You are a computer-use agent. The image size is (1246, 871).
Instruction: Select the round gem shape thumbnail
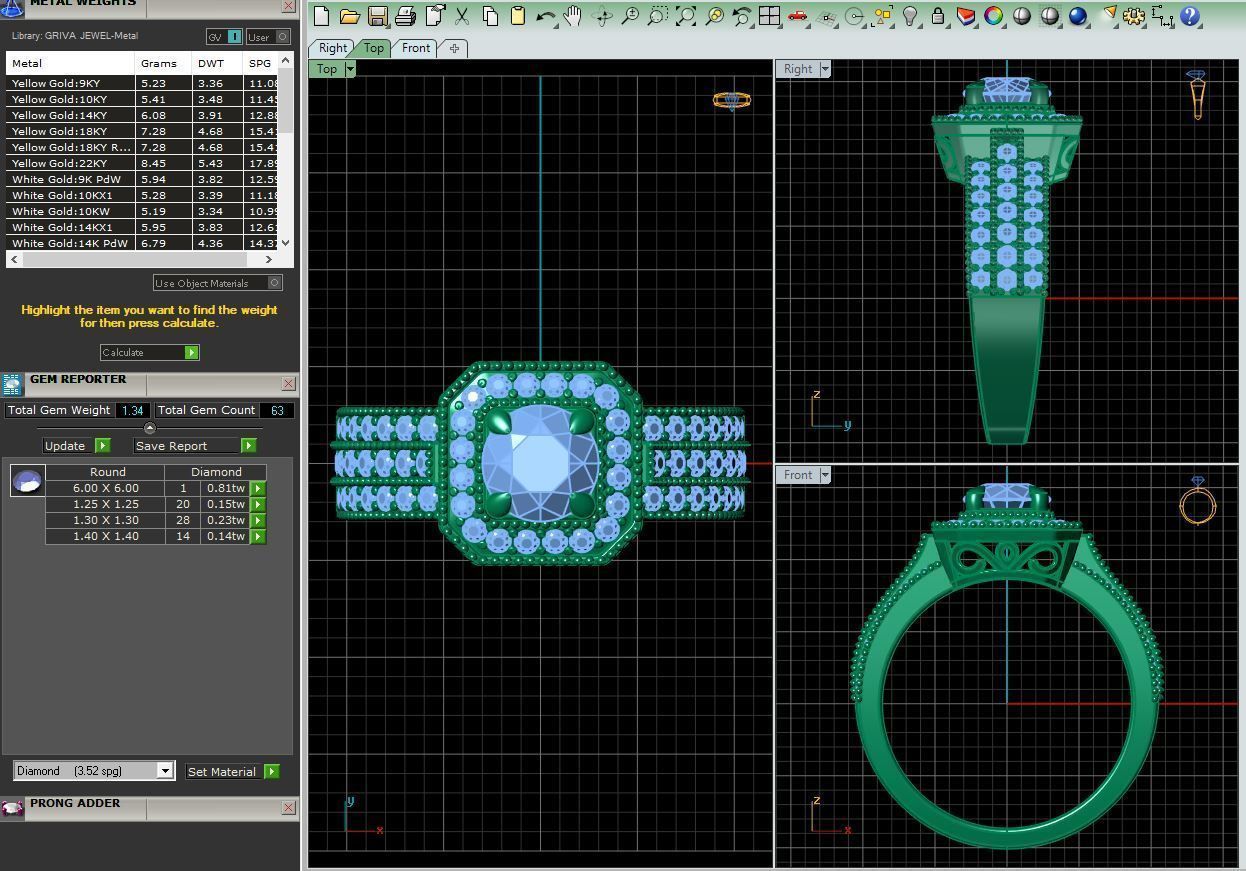pos(27,480)
